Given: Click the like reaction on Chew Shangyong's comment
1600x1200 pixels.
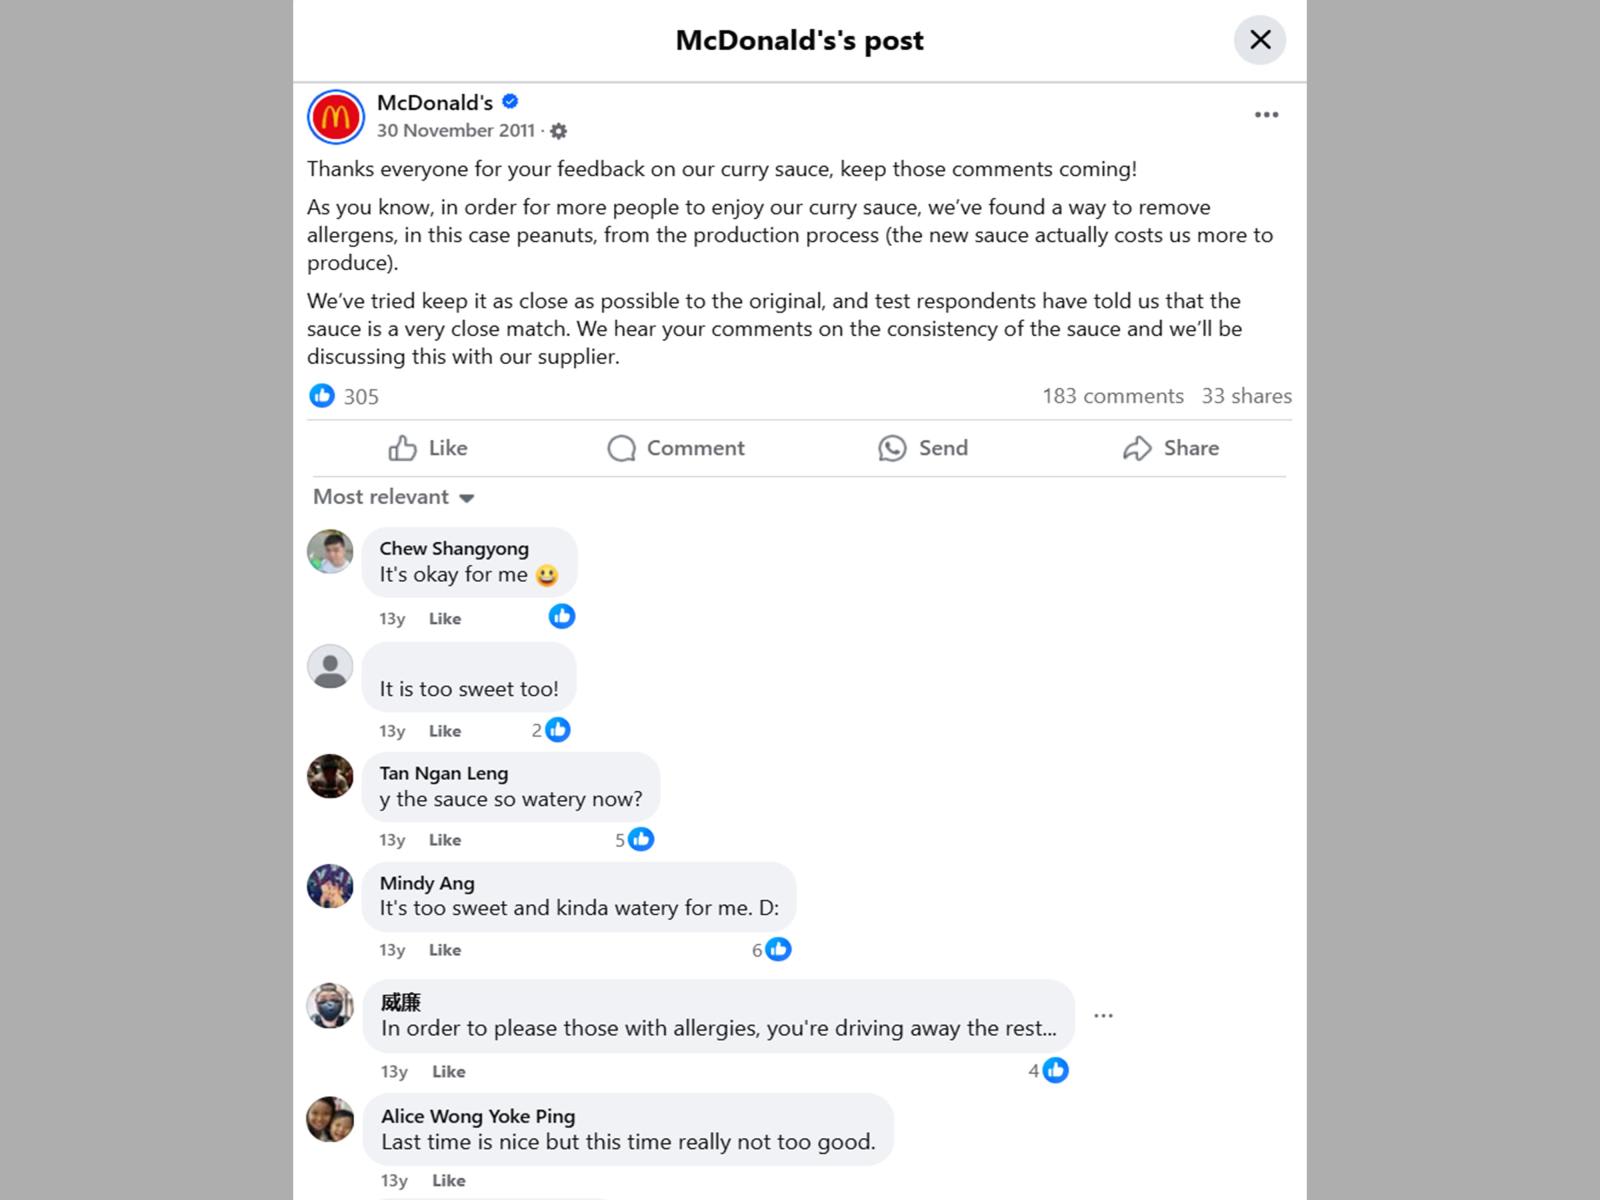Looking at the screenshot, I should coord(562,616).
